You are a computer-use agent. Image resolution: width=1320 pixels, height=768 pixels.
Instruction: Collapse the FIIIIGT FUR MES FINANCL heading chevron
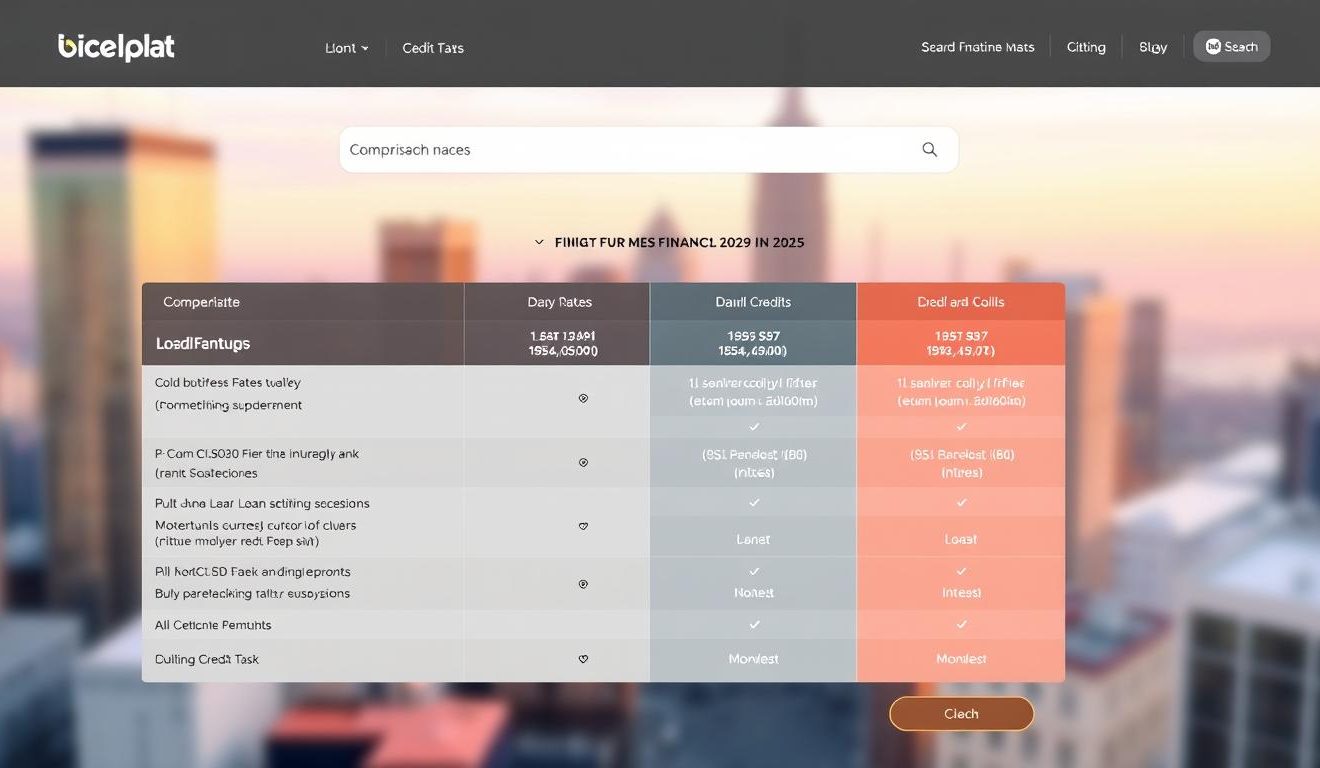point(540,242)
